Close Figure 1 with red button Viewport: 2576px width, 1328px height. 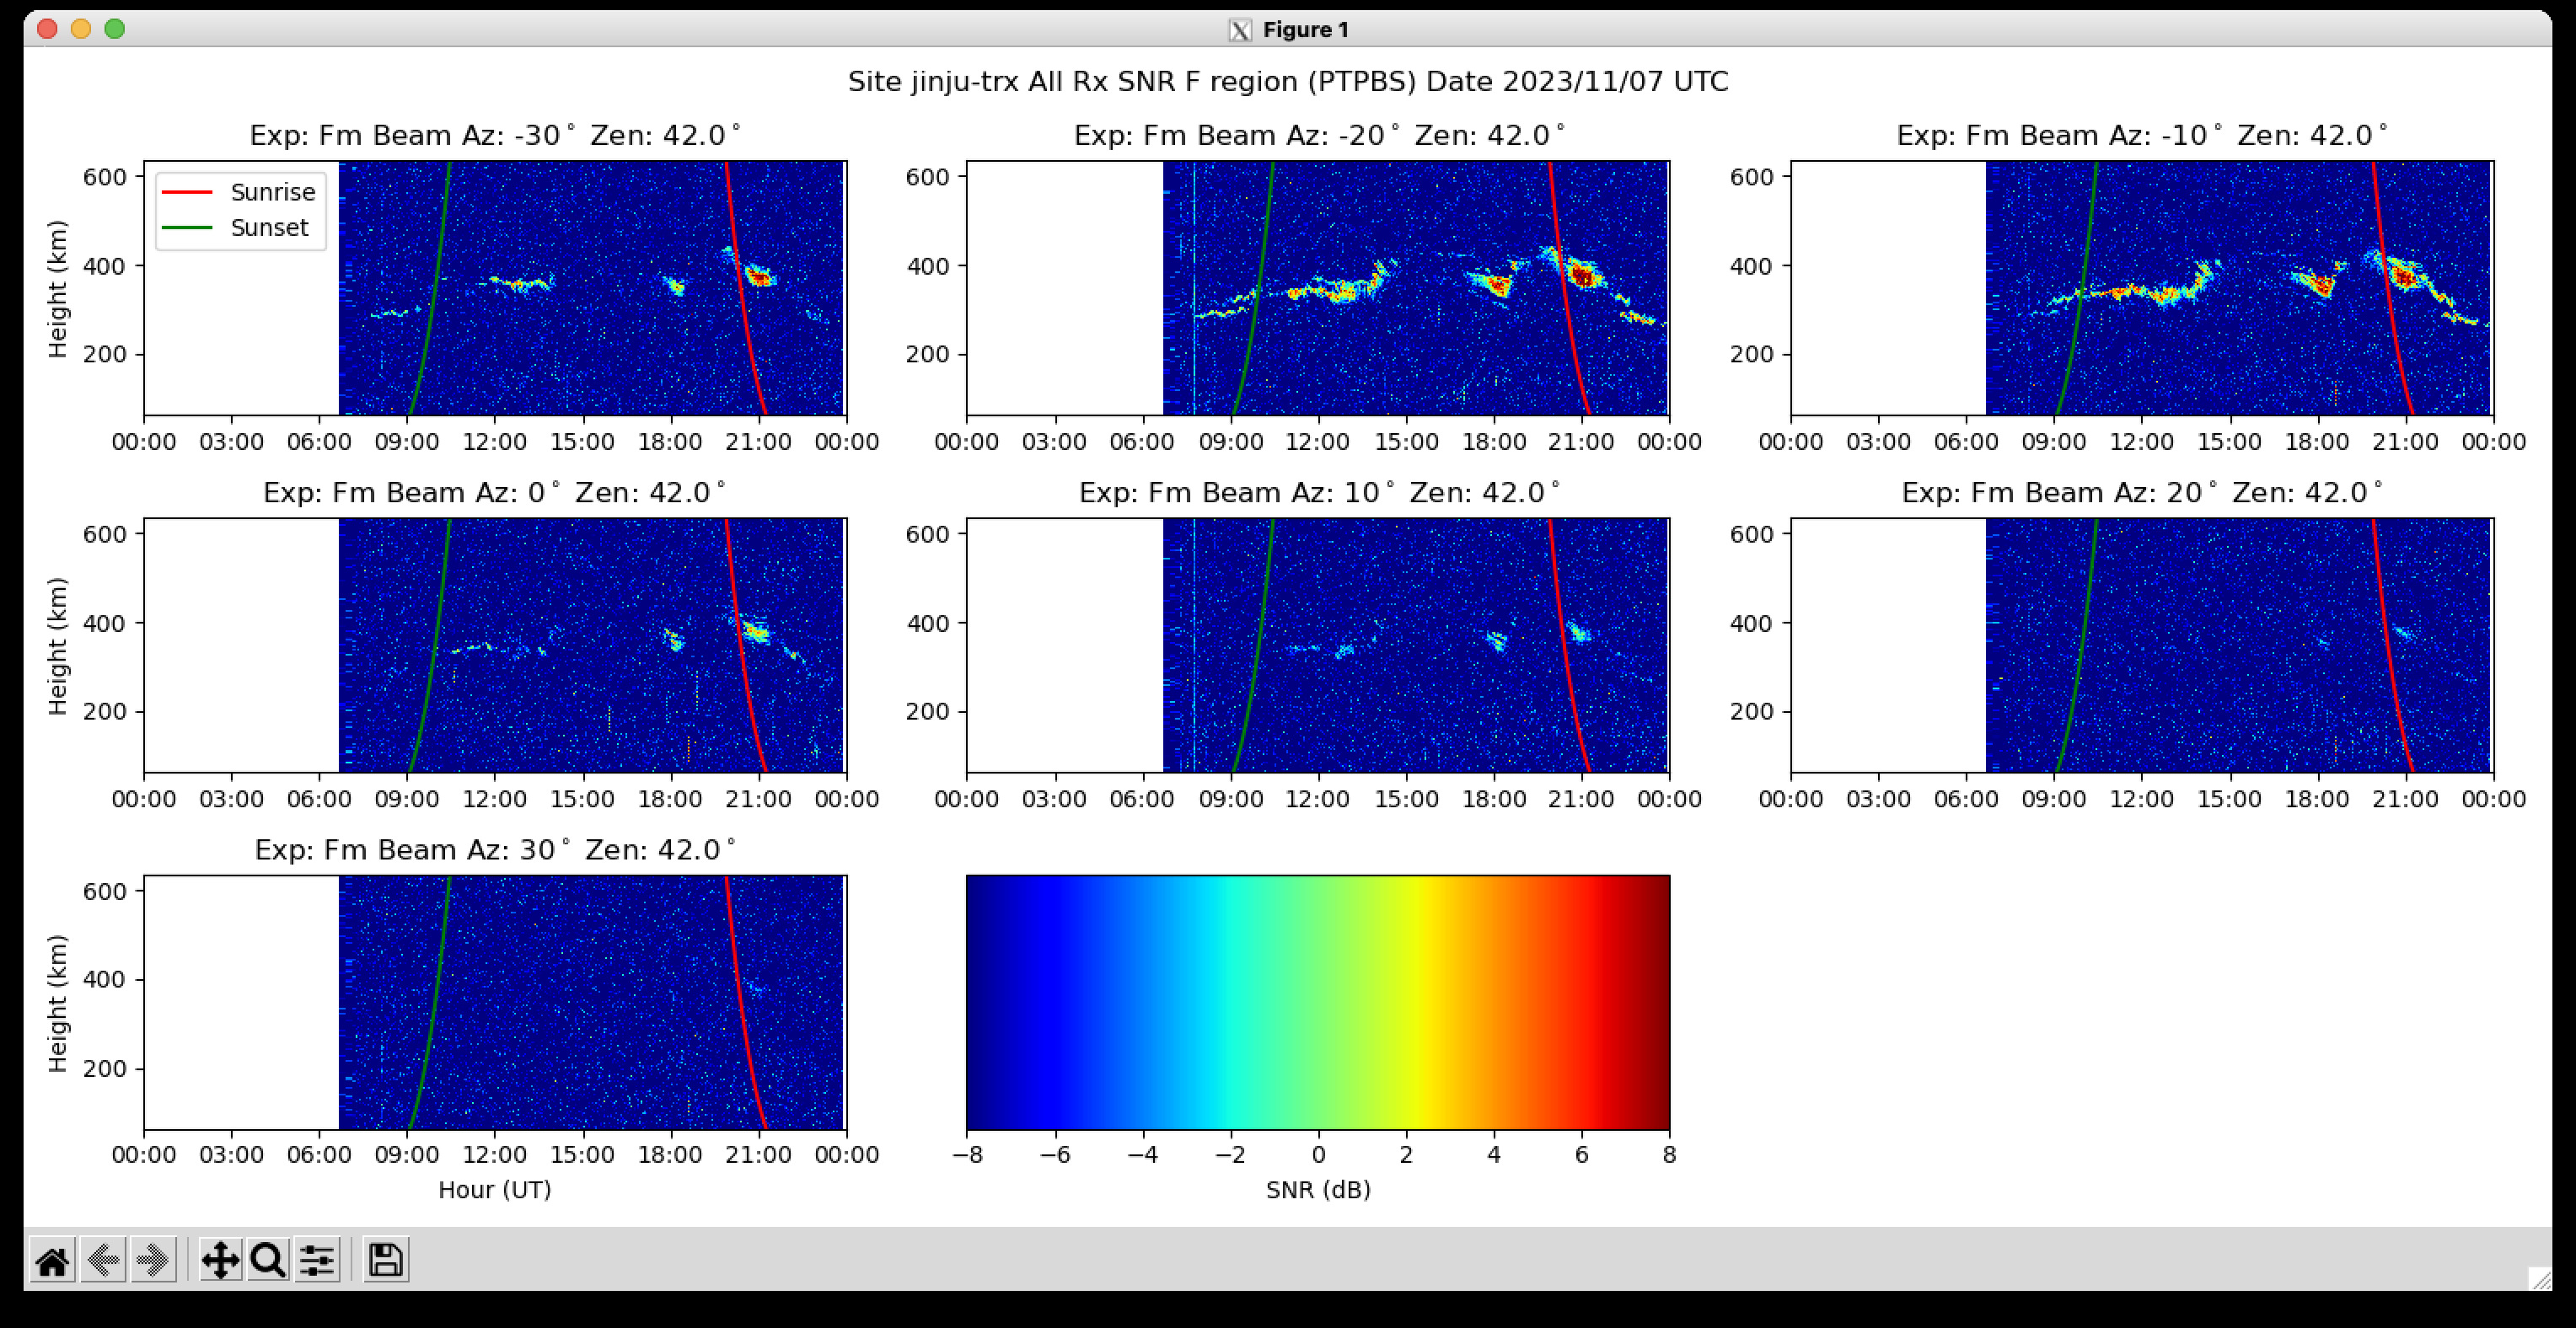pyautogui.click(x=47, y=29)
